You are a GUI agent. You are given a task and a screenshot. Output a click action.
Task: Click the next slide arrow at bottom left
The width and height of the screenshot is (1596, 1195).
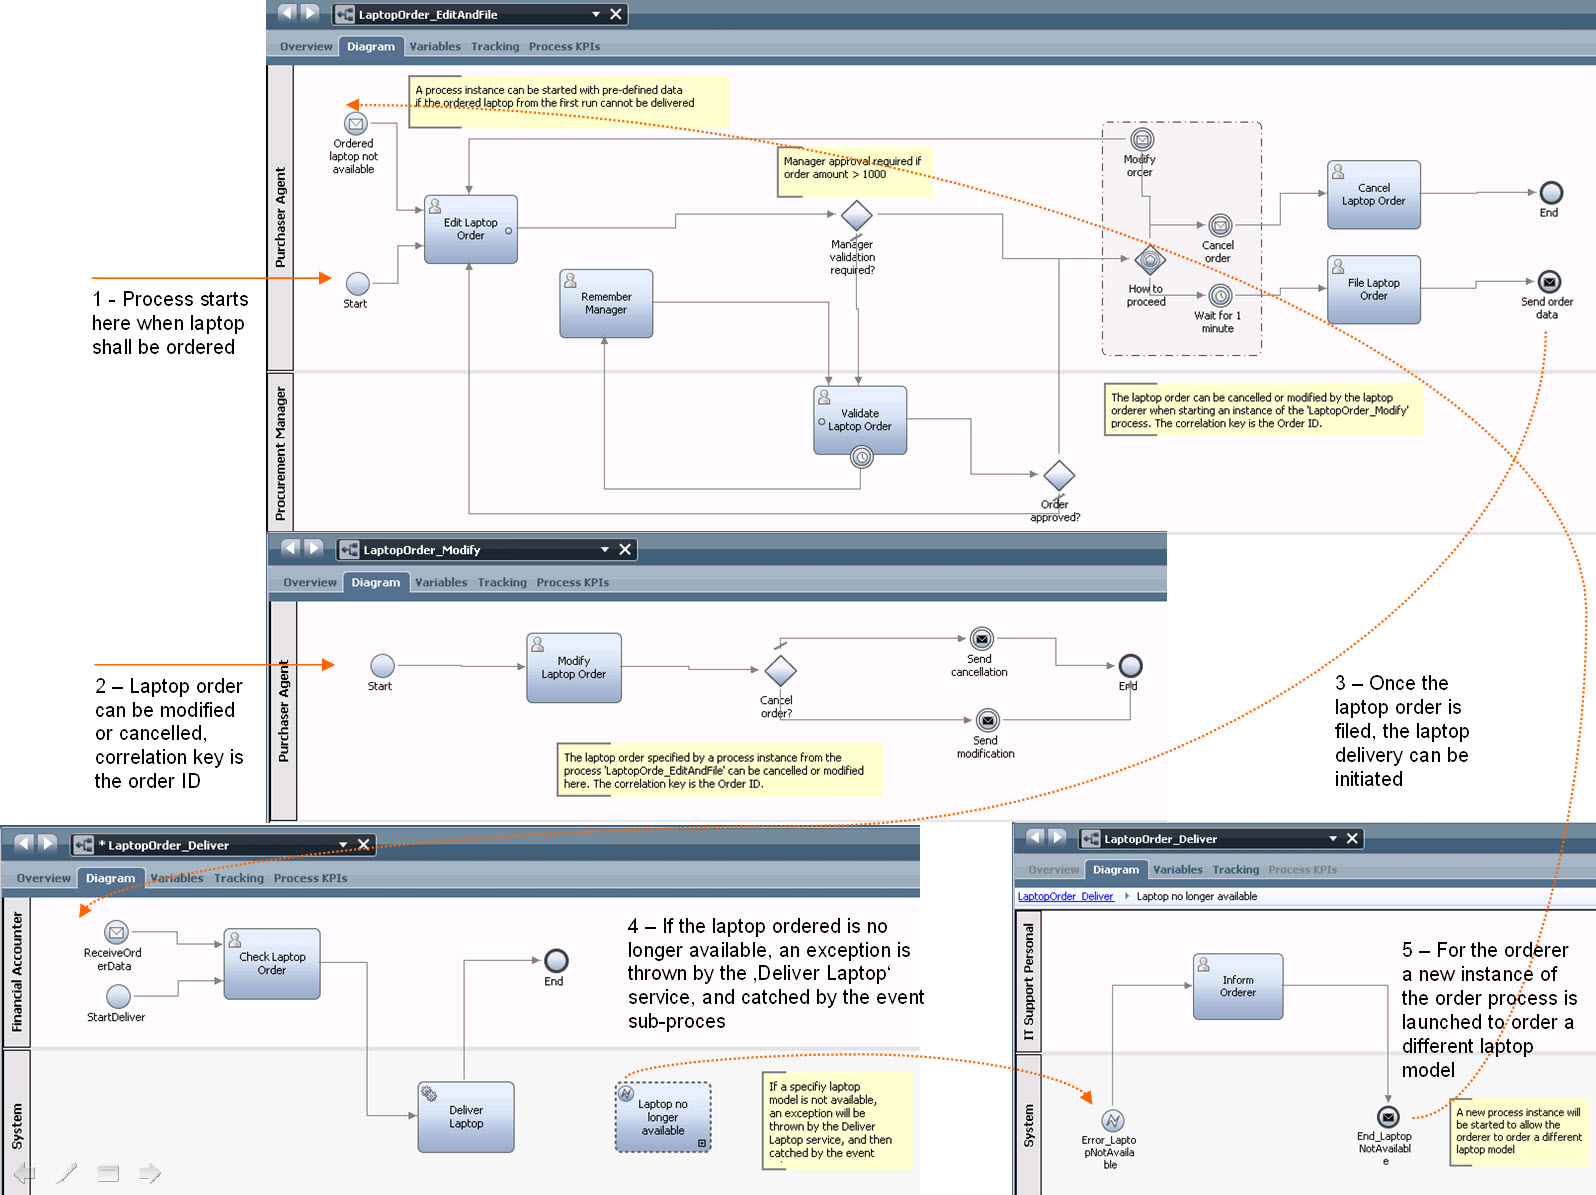(150, 1173)
